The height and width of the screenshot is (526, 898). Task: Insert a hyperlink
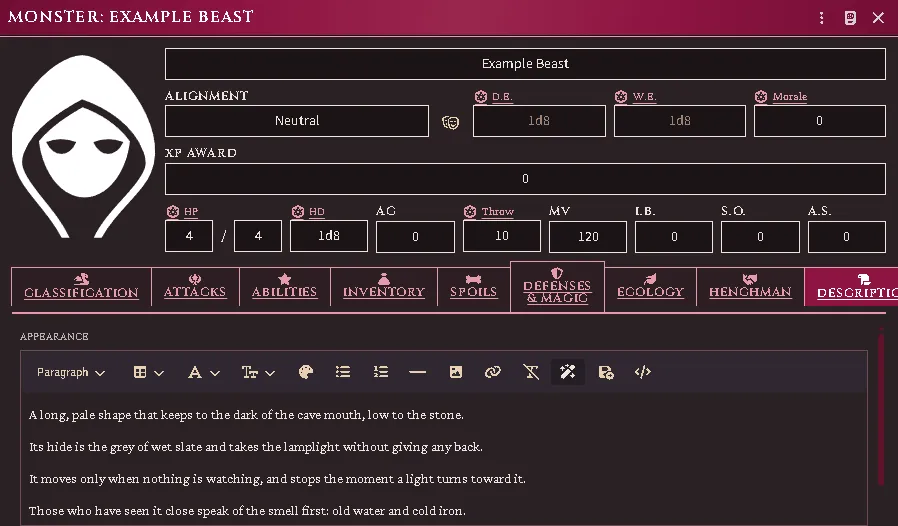click(493, 372)
